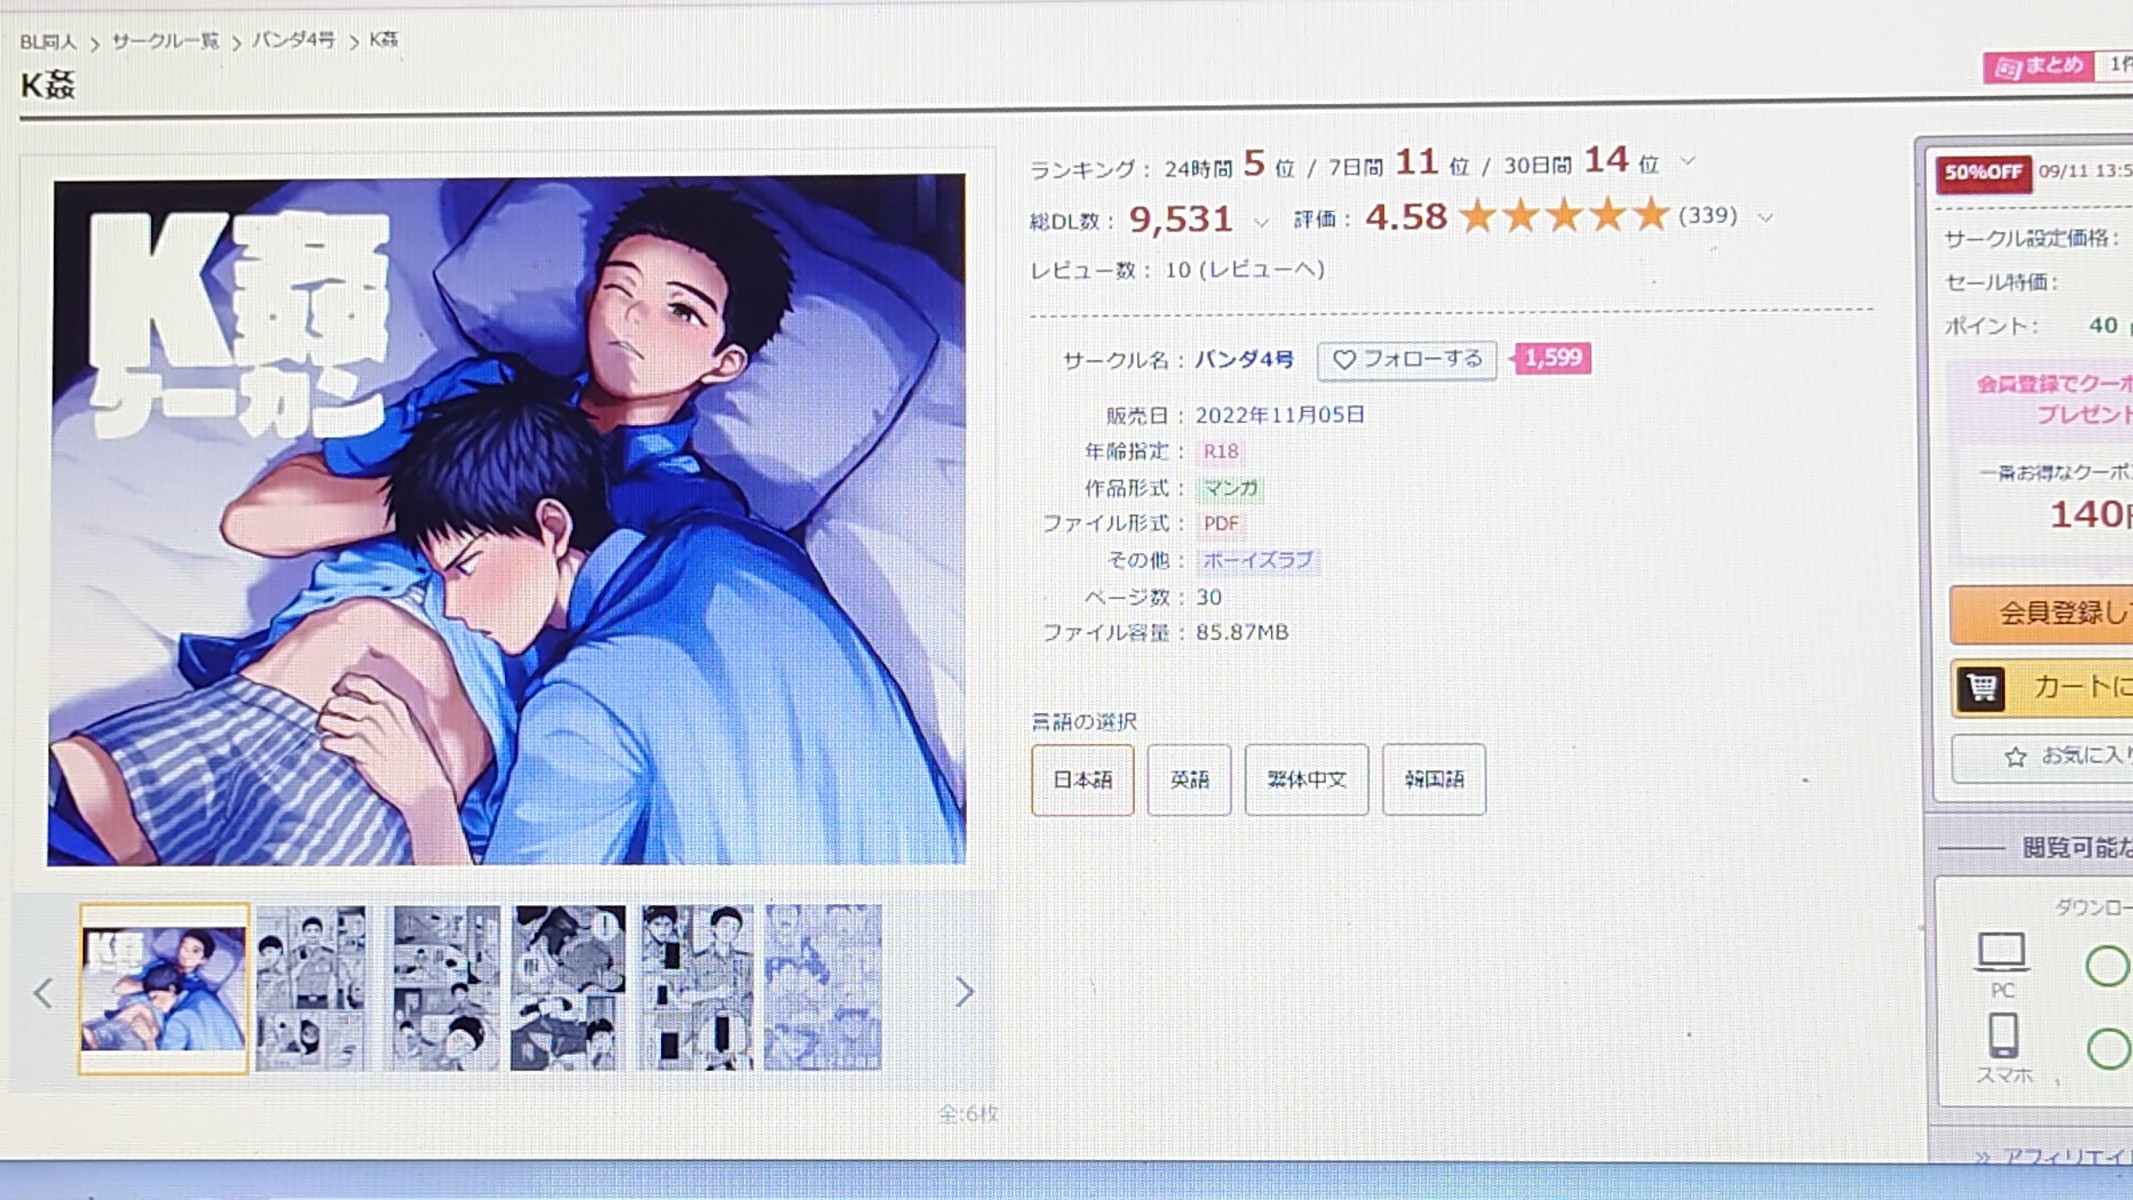Select 繁体中文 language option
This screenshot has height=1200, width=2133.
click(1306, 780)
